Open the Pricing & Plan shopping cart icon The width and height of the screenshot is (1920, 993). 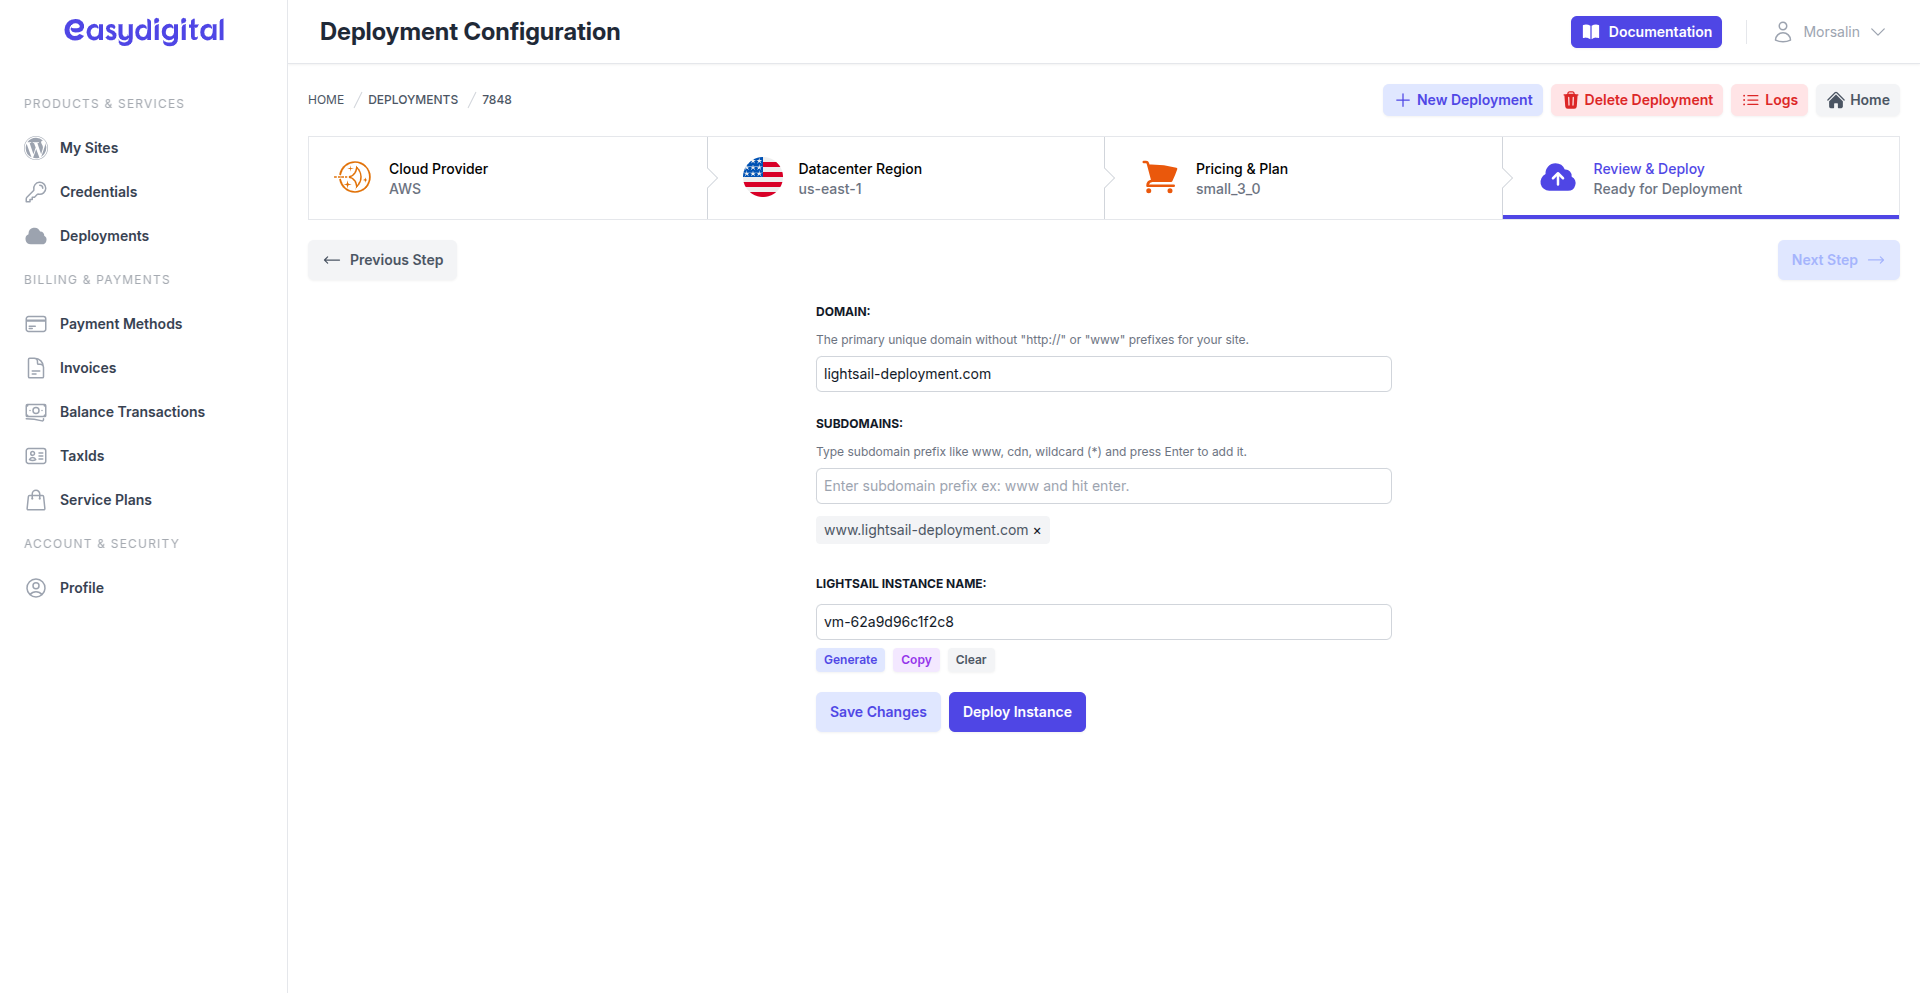[x=1160, y=177]
